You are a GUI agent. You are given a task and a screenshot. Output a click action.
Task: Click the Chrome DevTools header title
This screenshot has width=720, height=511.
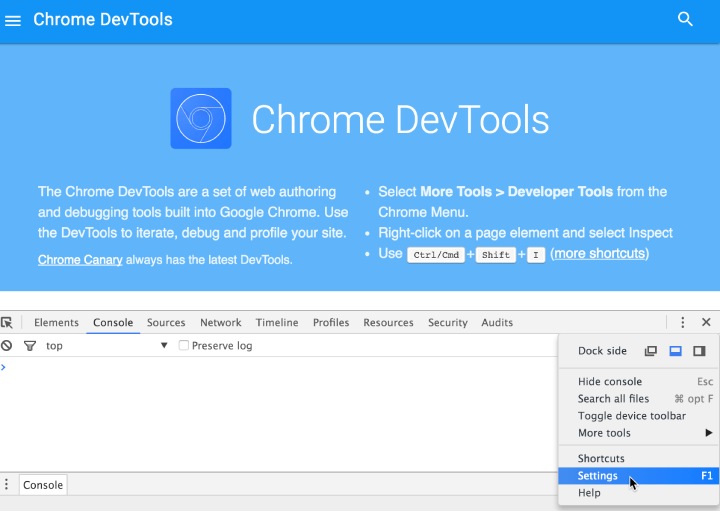point(103,20)
